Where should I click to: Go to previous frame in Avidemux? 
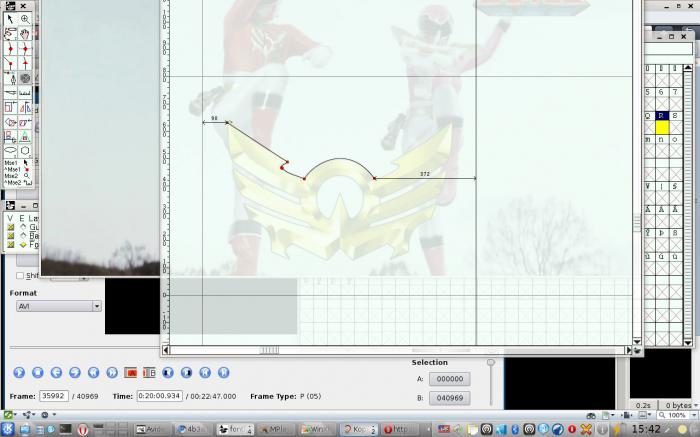click(x=56, y=372)
